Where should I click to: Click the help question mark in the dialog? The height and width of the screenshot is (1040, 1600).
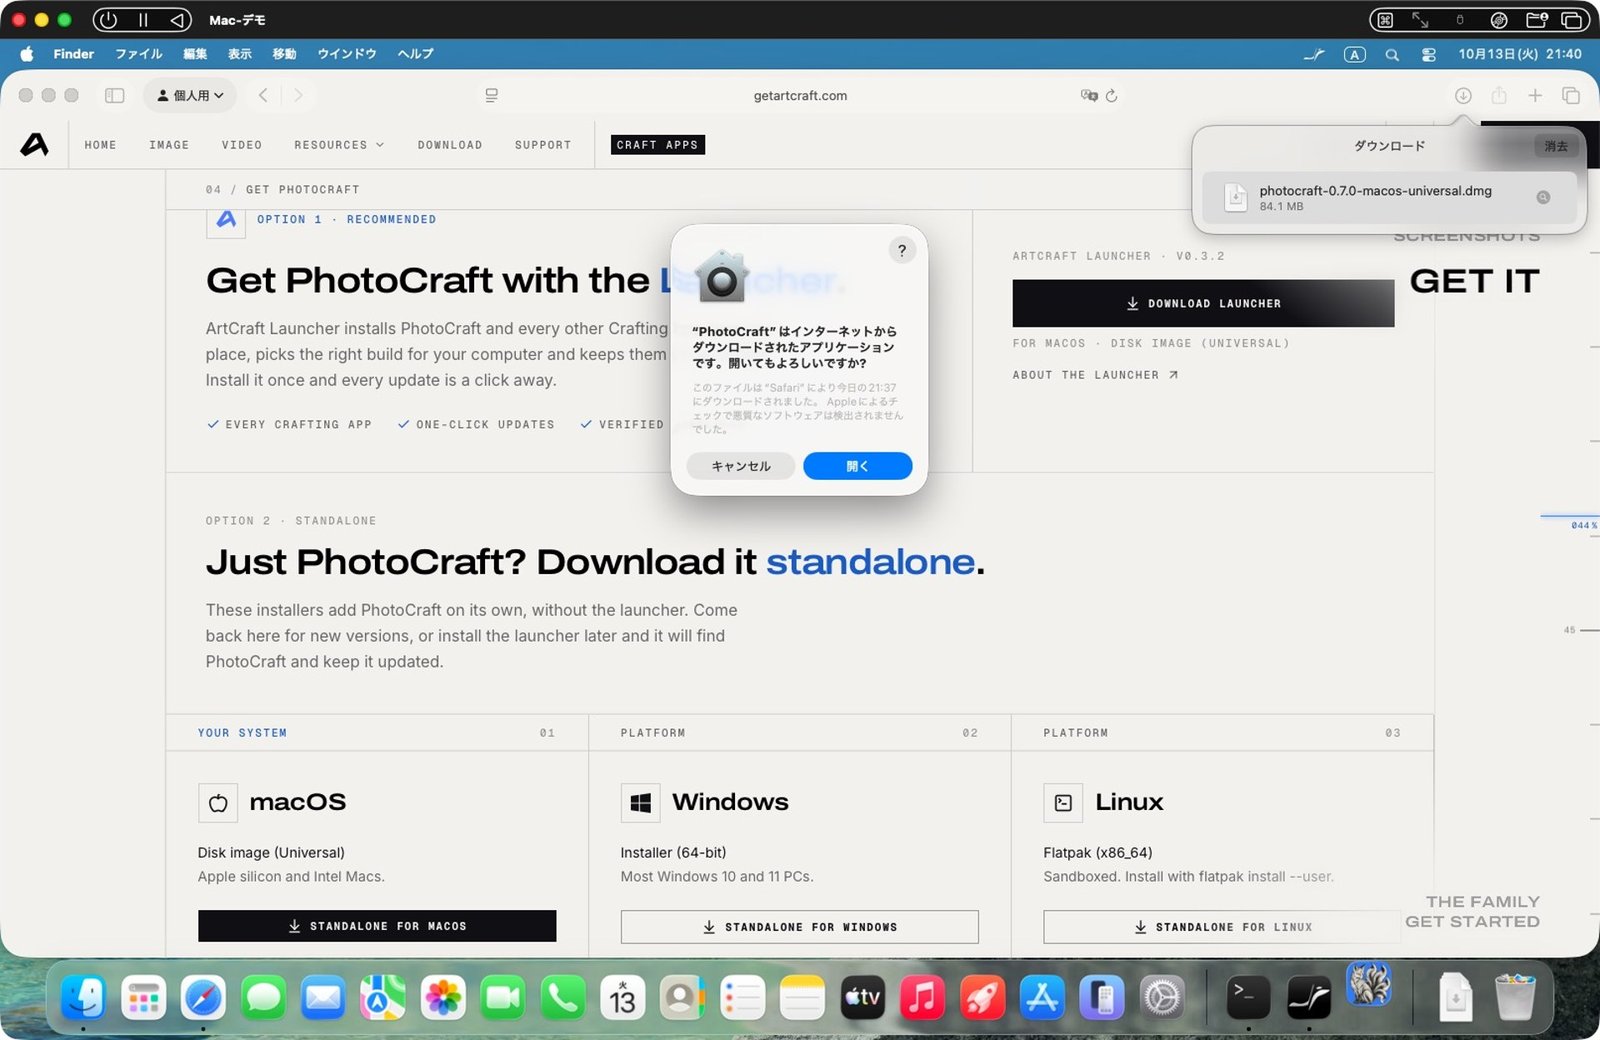pyautogui.click(x=902, y=250)
